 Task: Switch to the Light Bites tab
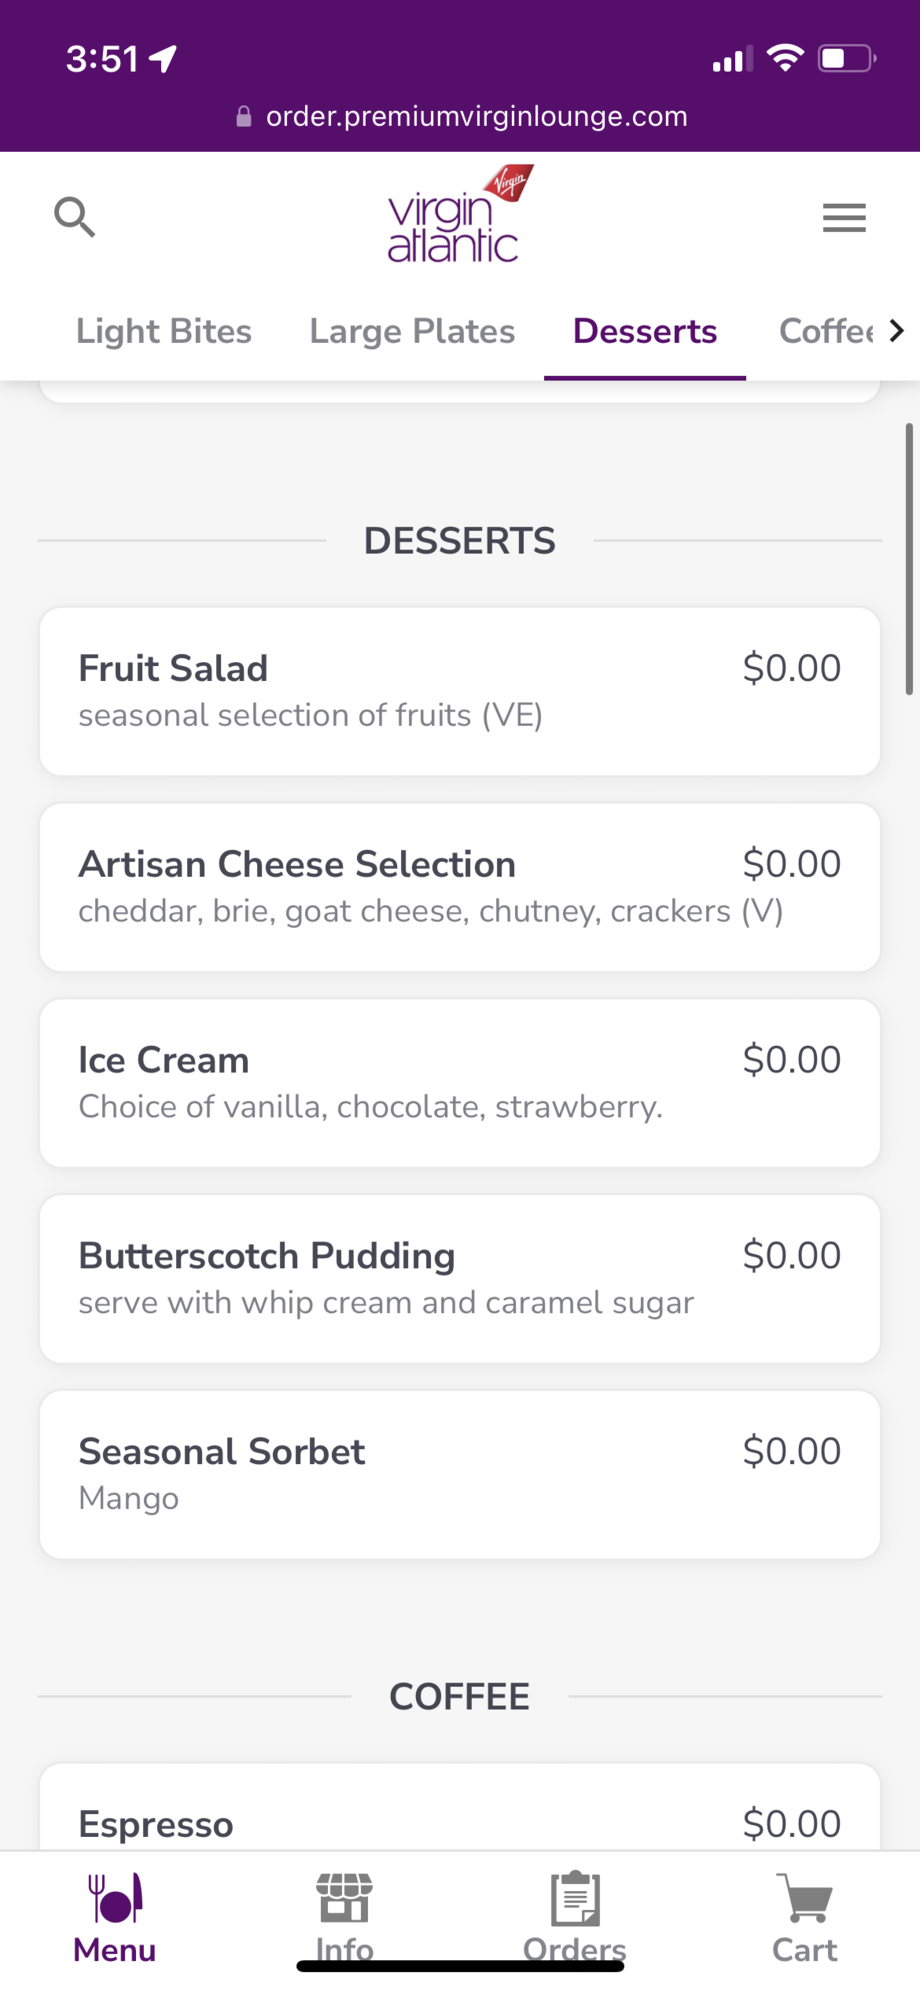point(164,331)
